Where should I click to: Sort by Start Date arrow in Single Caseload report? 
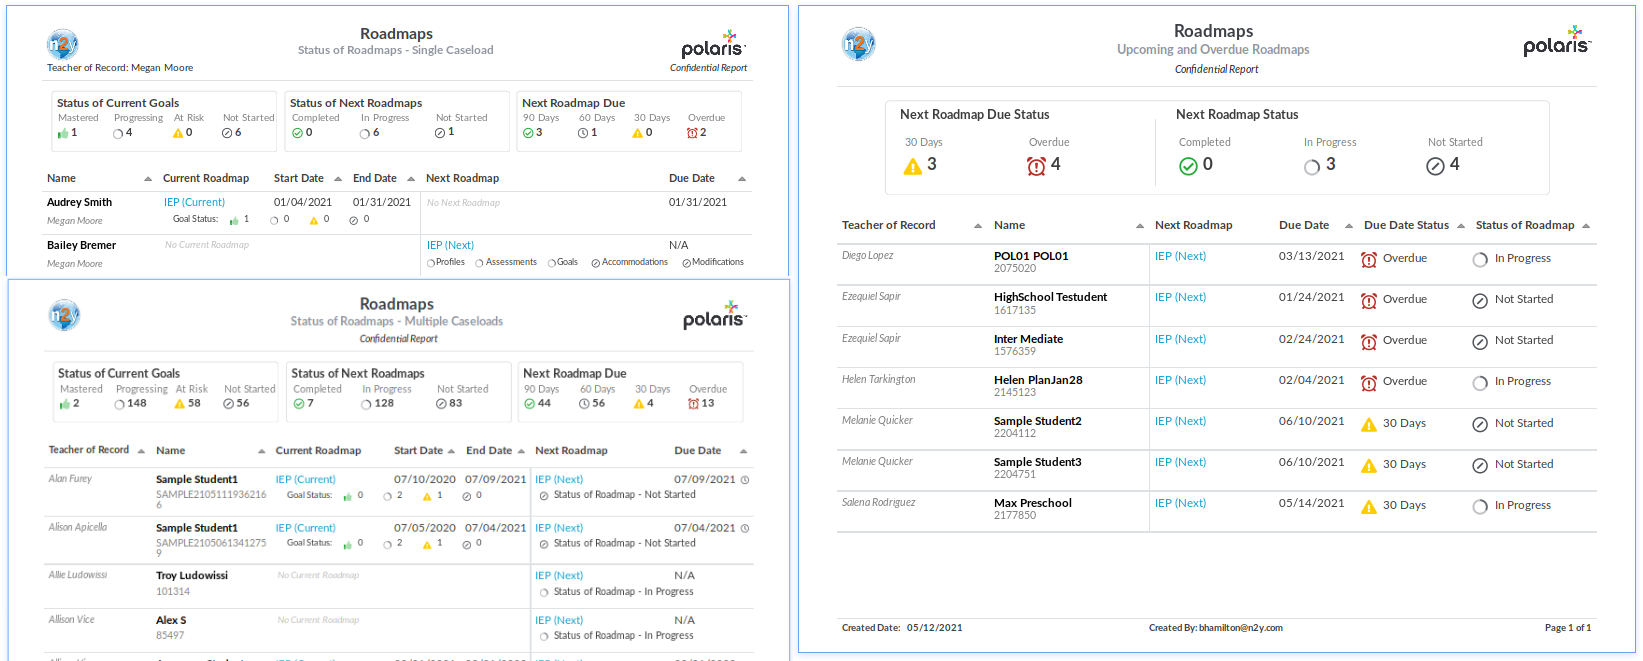pyautogui.click(x=338, y=179)
